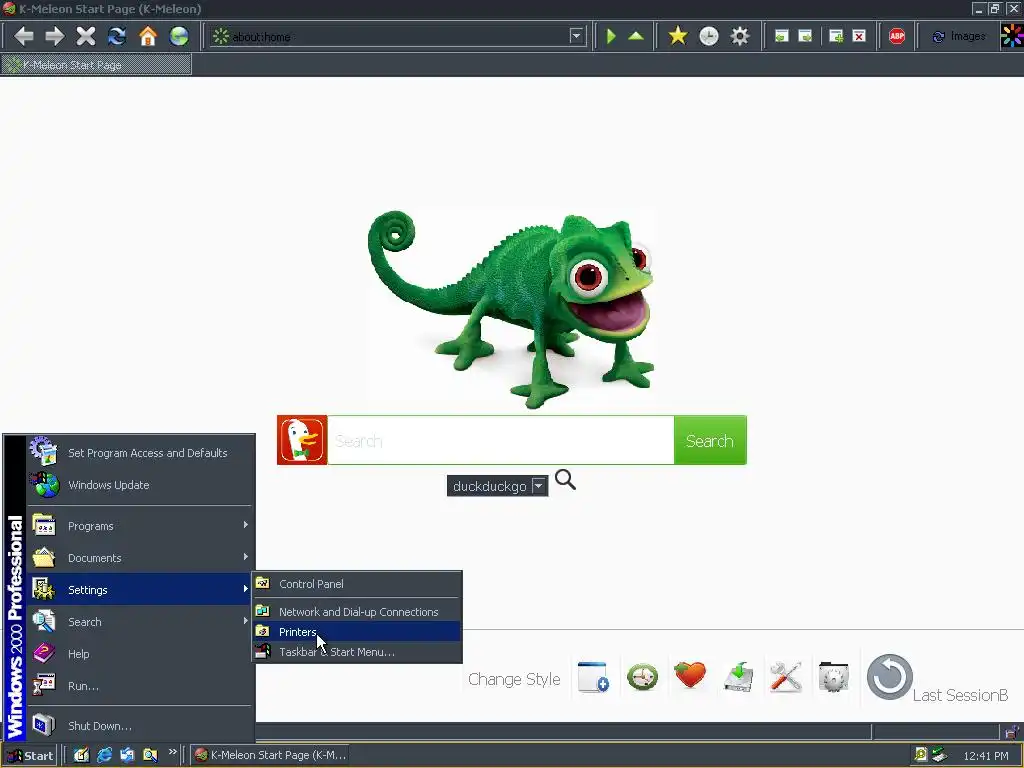The image size is (1024, 768).
Task: Open Help from the Start menu
Action: 140,654
